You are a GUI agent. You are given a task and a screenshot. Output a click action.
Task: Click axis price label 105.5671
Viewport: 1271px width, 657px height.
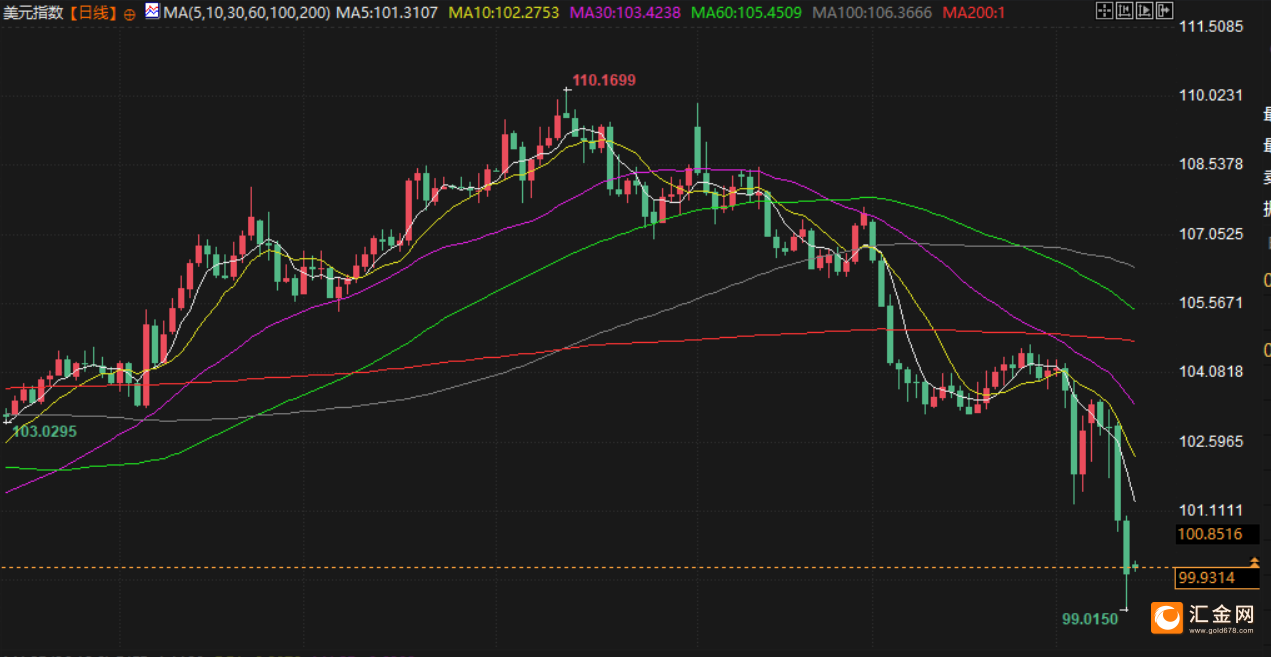pos(1210,302)
